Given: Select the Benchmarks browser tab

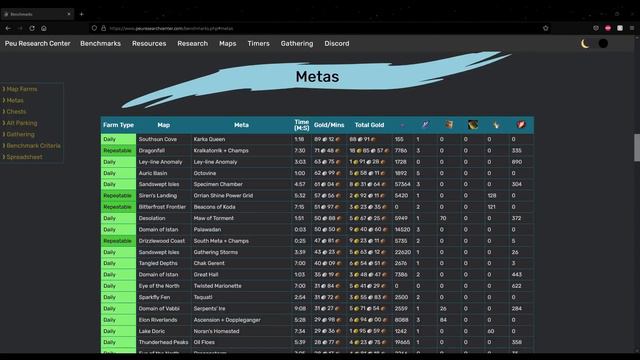Looking at the screenshot, I should [37, 14].
